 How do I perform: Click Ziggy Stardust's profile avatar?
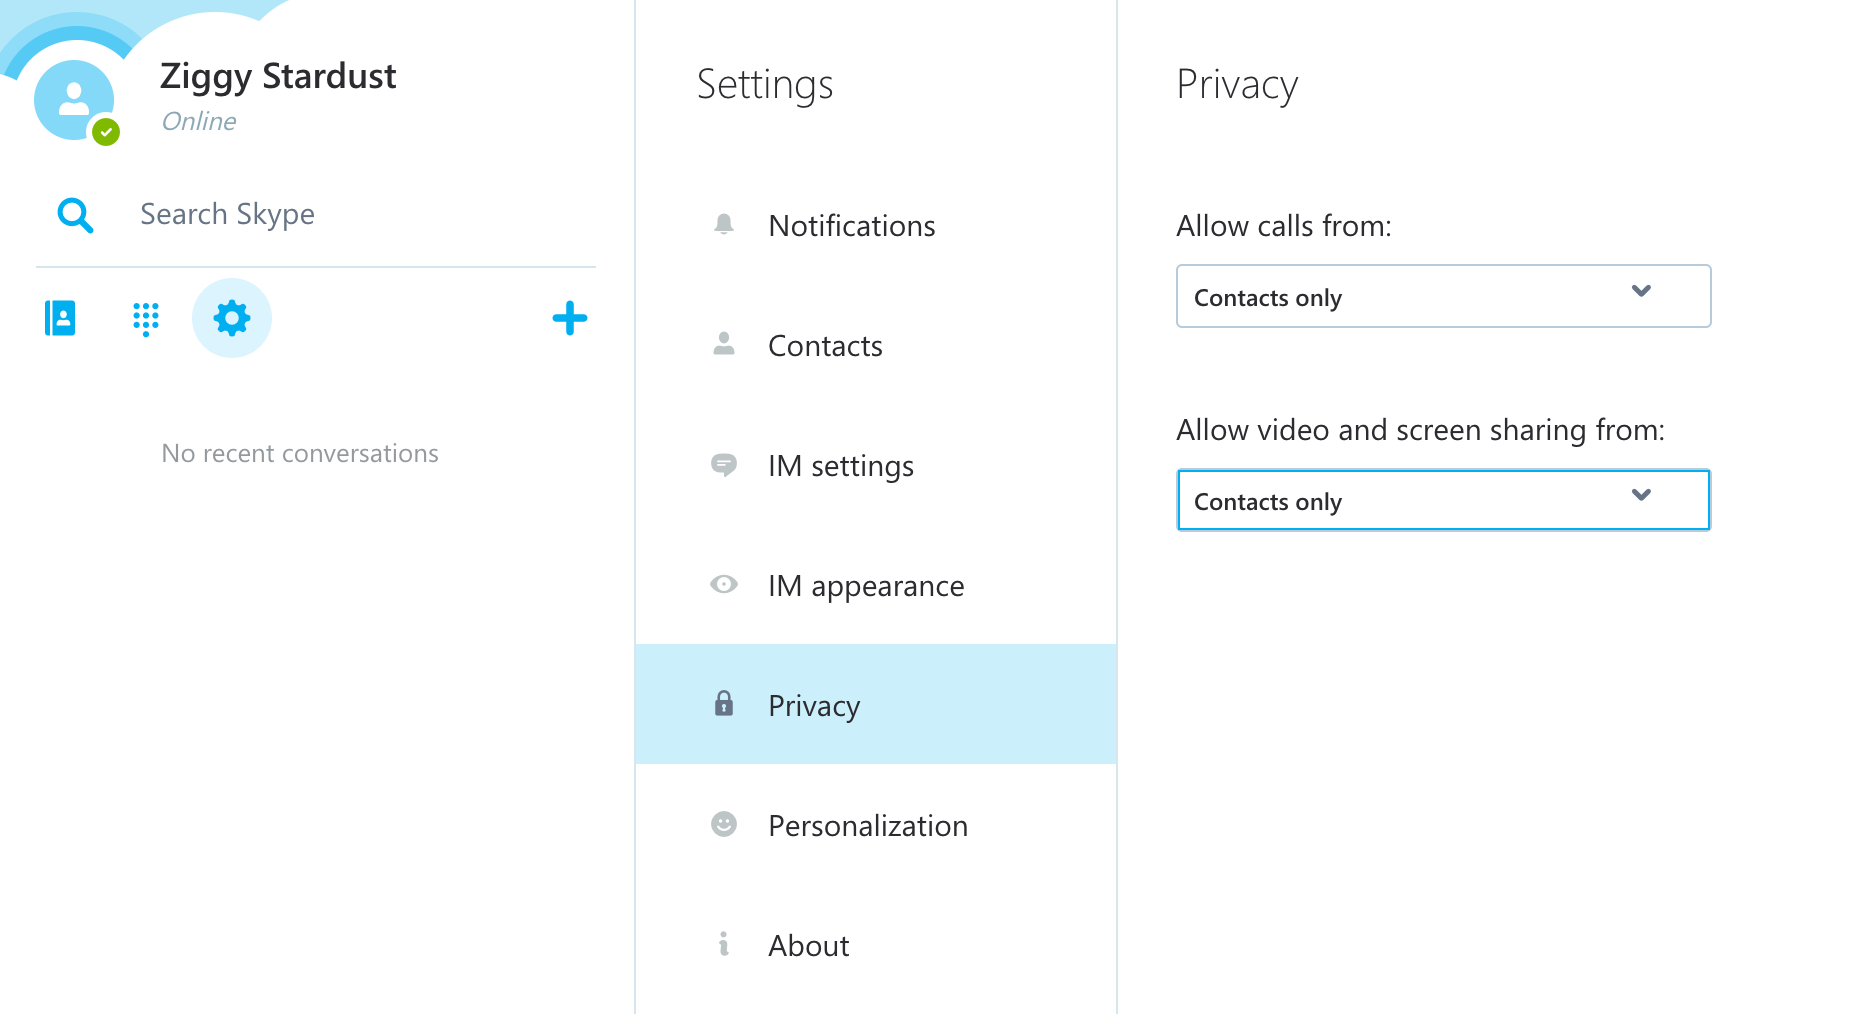tap(74, 100)
